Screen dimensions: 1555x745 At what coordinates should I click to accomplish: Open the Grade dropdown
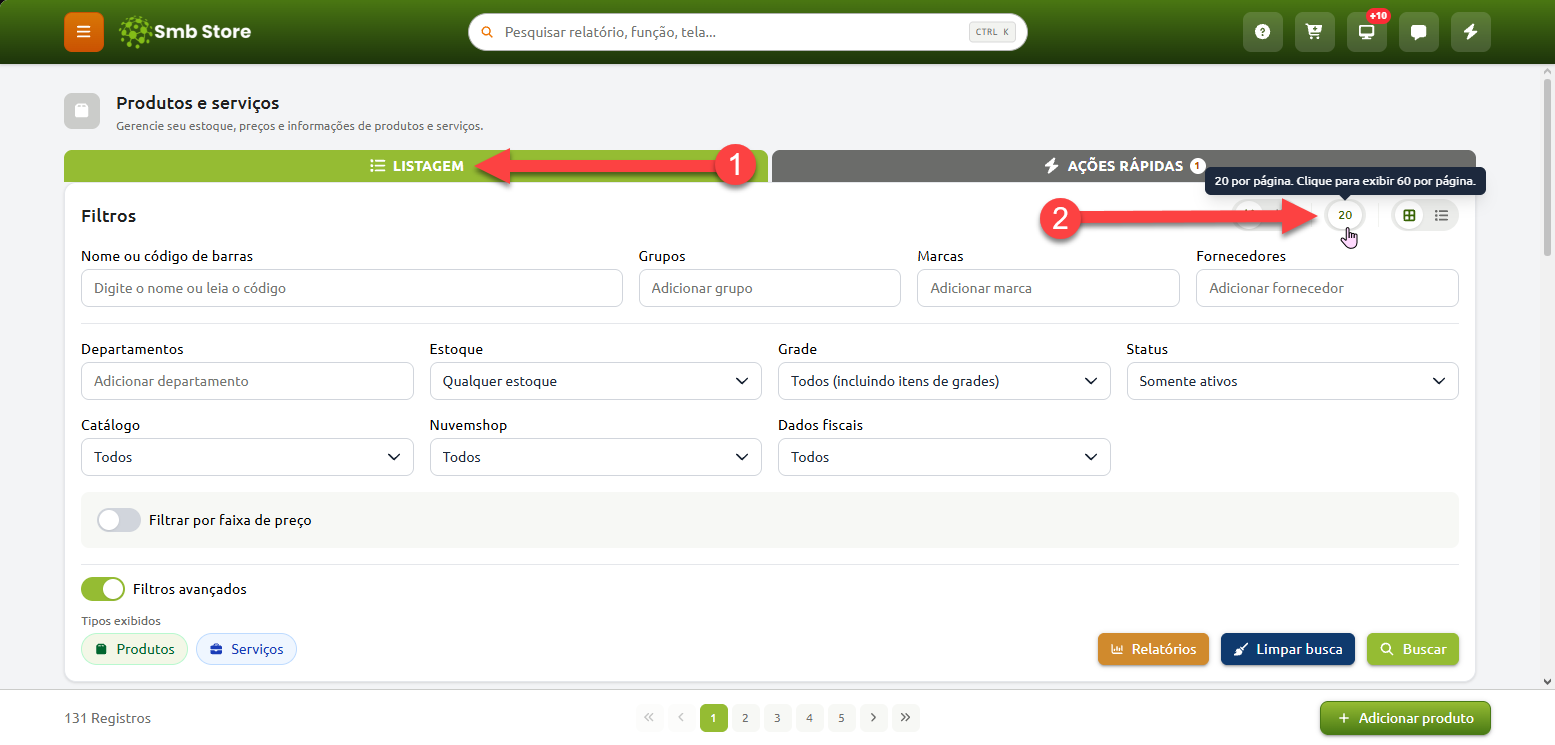[944, 381]
